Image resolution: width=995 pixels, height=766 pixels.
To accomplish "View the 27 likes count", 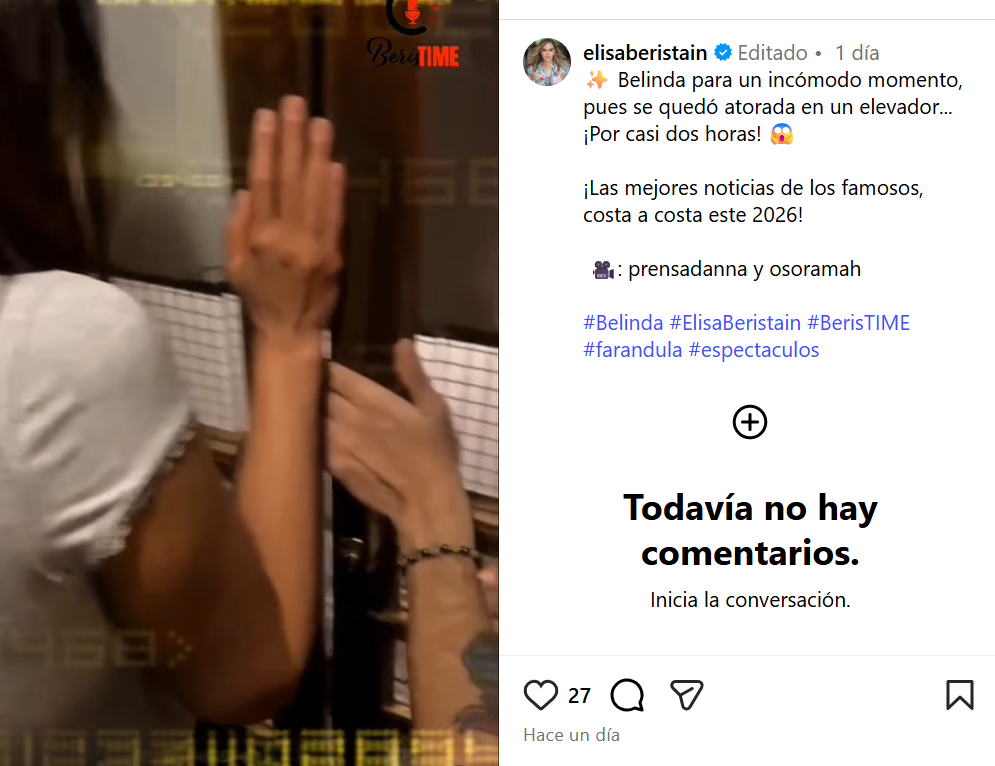I will click(x=579, y=696).
